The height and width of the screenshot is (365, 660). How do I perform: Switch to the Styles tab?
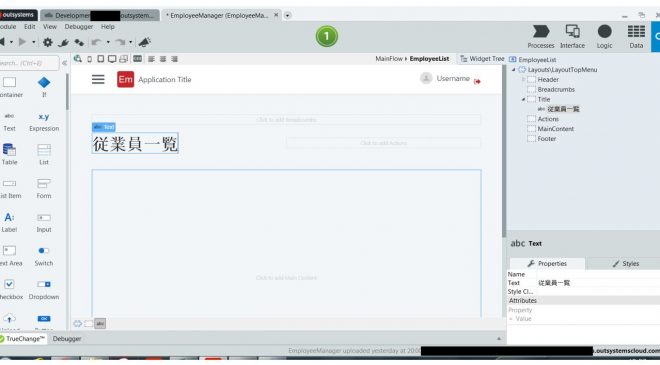[625, 264]
